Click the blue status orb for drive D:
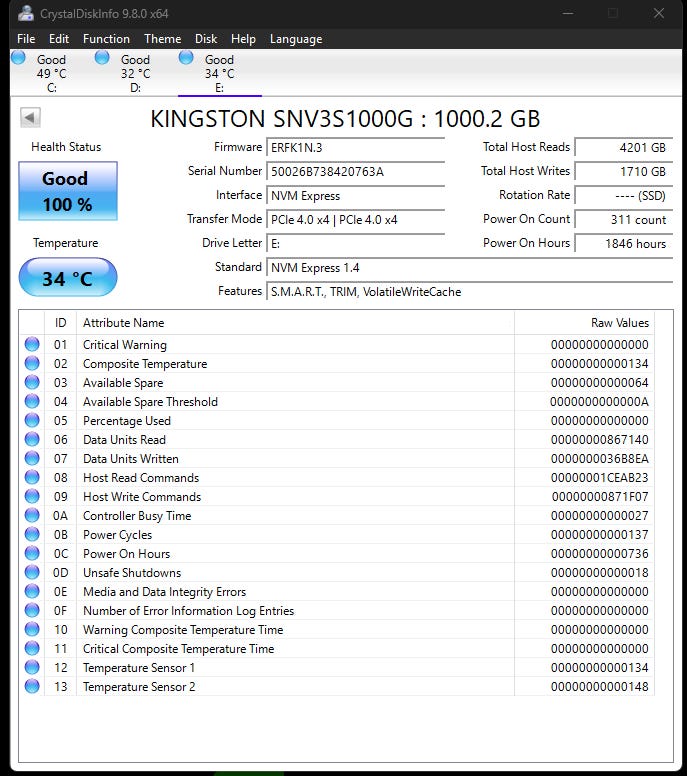687x776 pixels. [x=102, y=57]
